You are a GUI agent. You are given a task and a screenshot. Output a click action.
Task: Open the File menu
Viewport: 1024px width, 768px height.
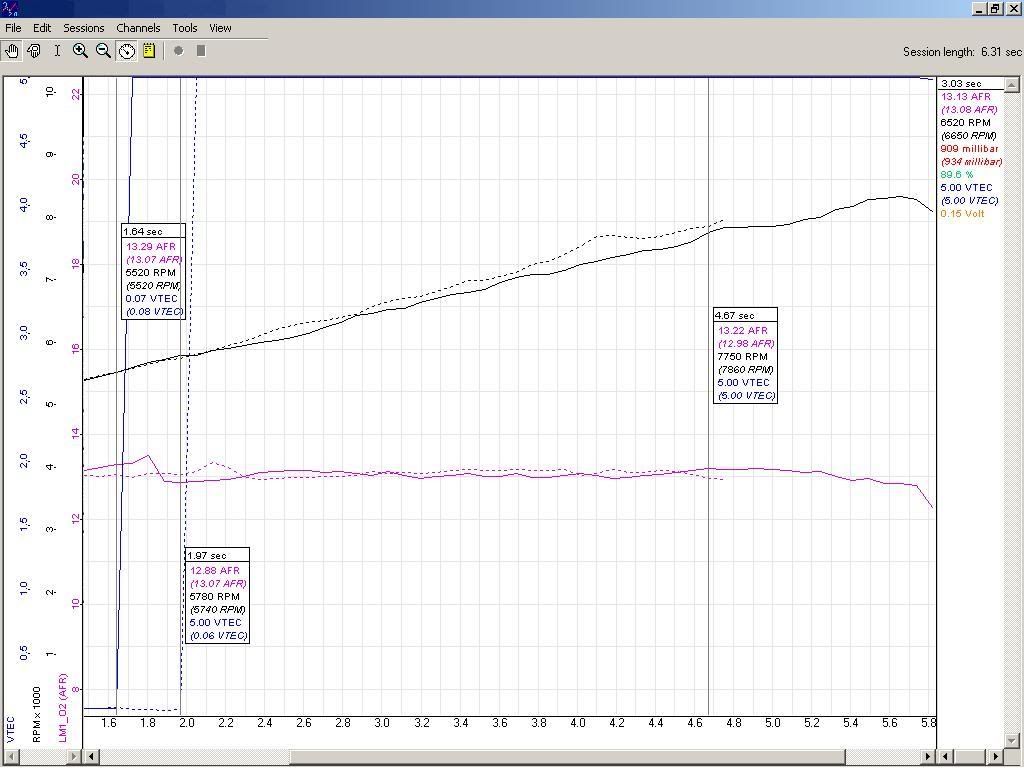click(13, 28)
